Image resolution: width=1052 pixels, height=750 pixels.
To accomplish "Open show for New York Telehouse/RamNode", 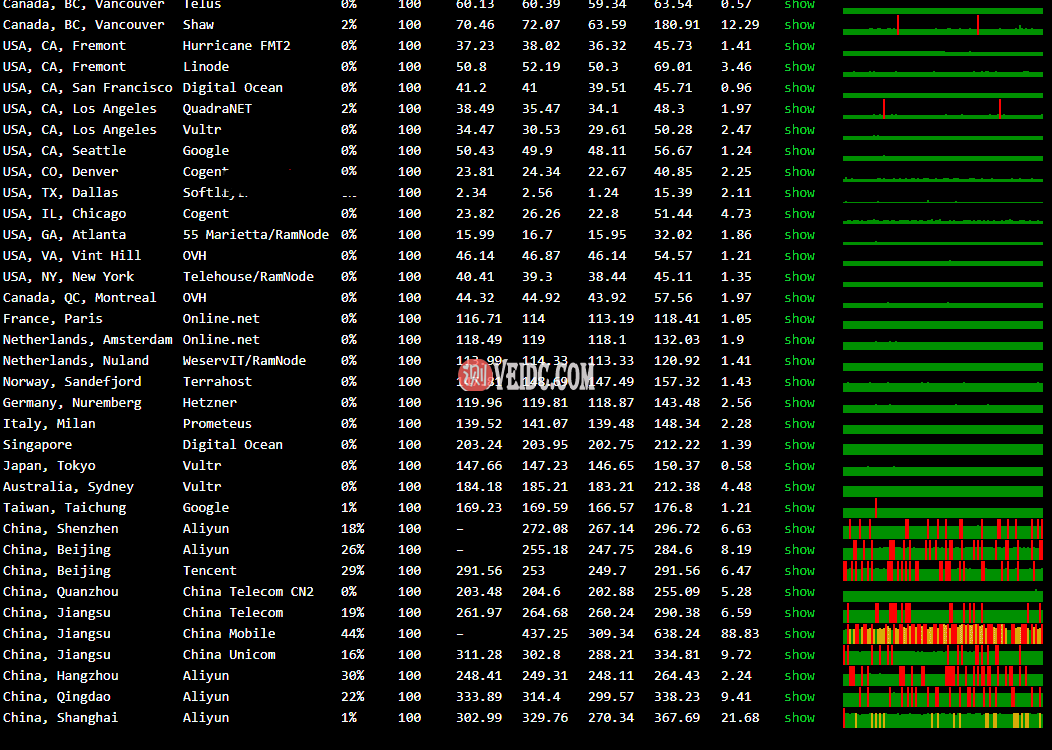I will point(799,276).
